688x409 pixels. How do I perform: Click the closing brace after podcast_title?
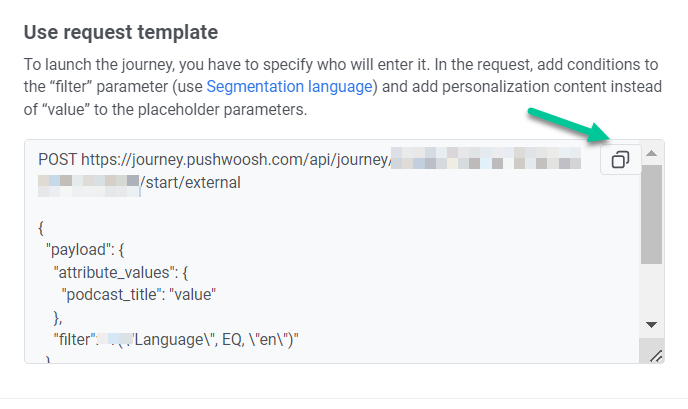58,317
